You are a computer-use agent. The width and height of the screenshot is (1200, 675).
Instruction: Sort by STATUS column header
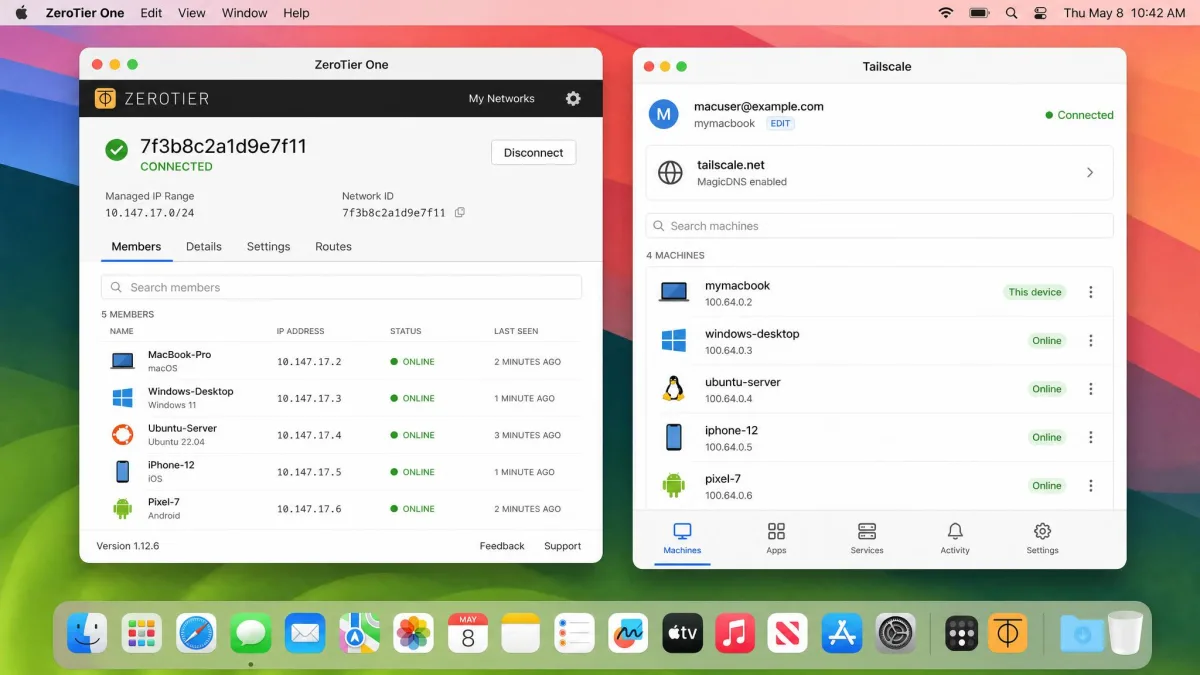point(405,331)
